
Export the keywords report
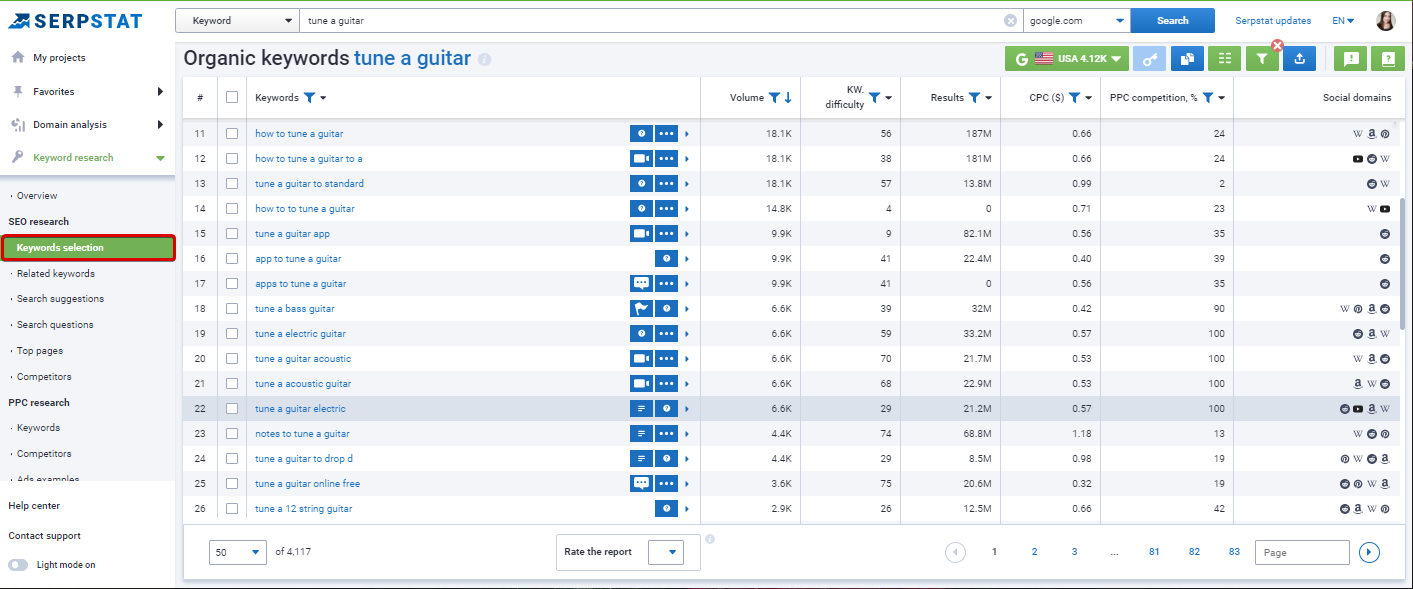[1299, 58]
